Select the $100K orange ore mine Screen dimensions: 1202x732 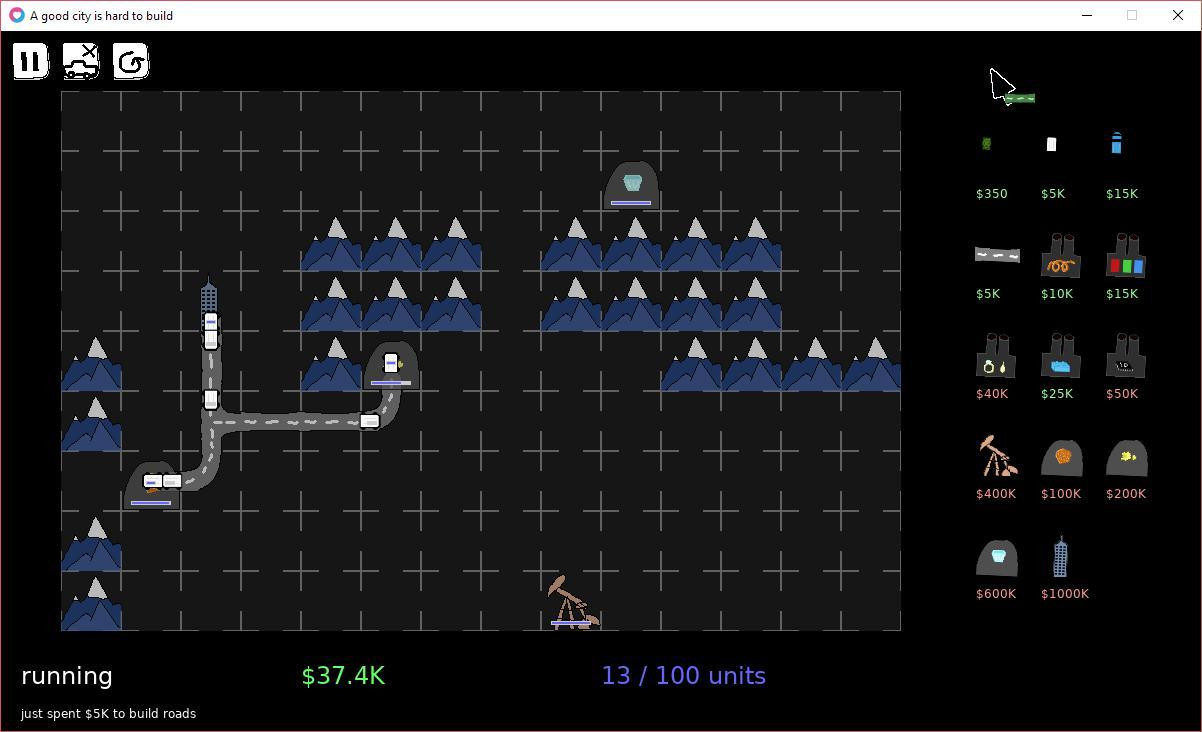point(1062,458)
